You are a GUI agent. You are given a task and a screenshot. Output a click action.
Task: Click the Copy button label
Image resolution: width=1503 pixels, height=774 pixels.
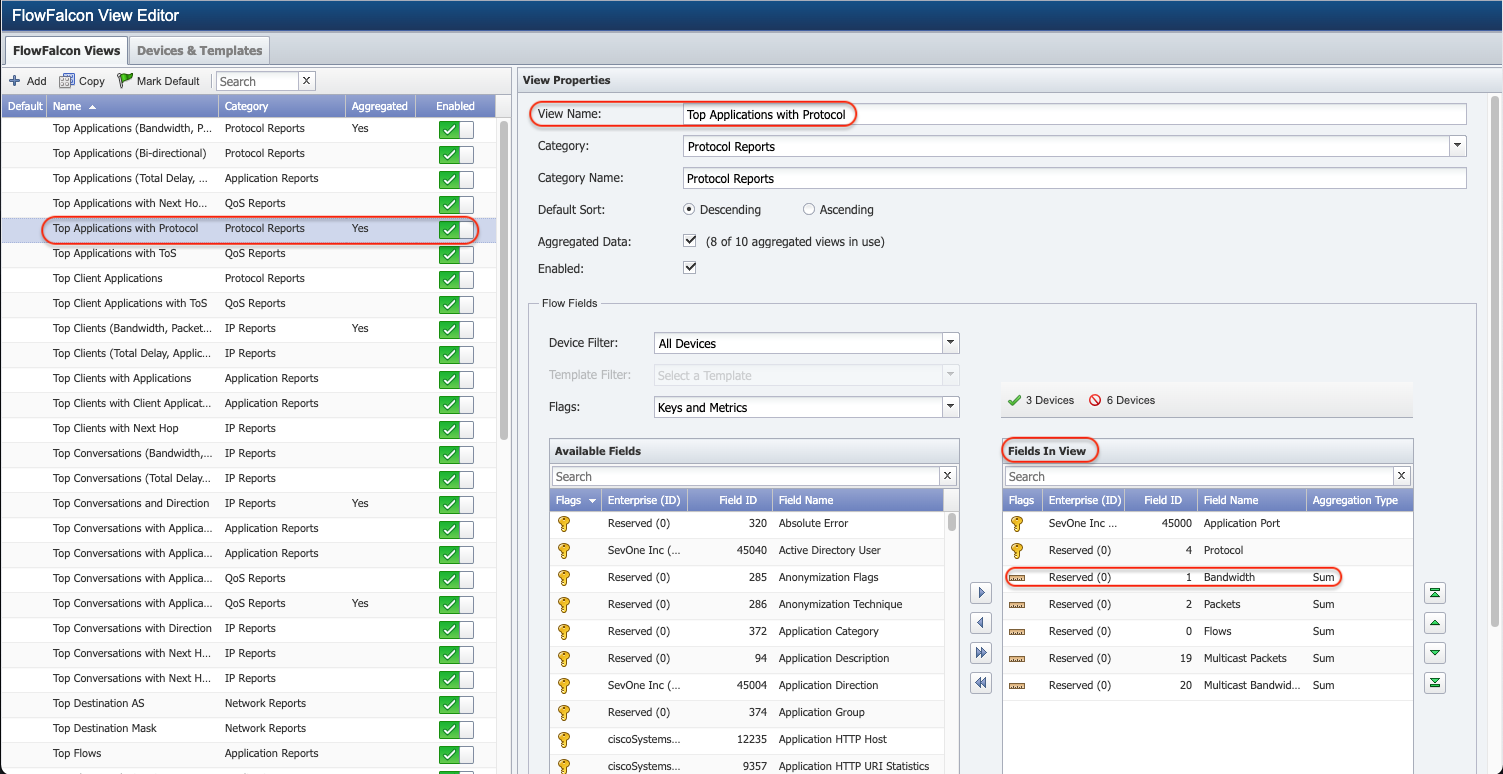(x=92, y=81)
